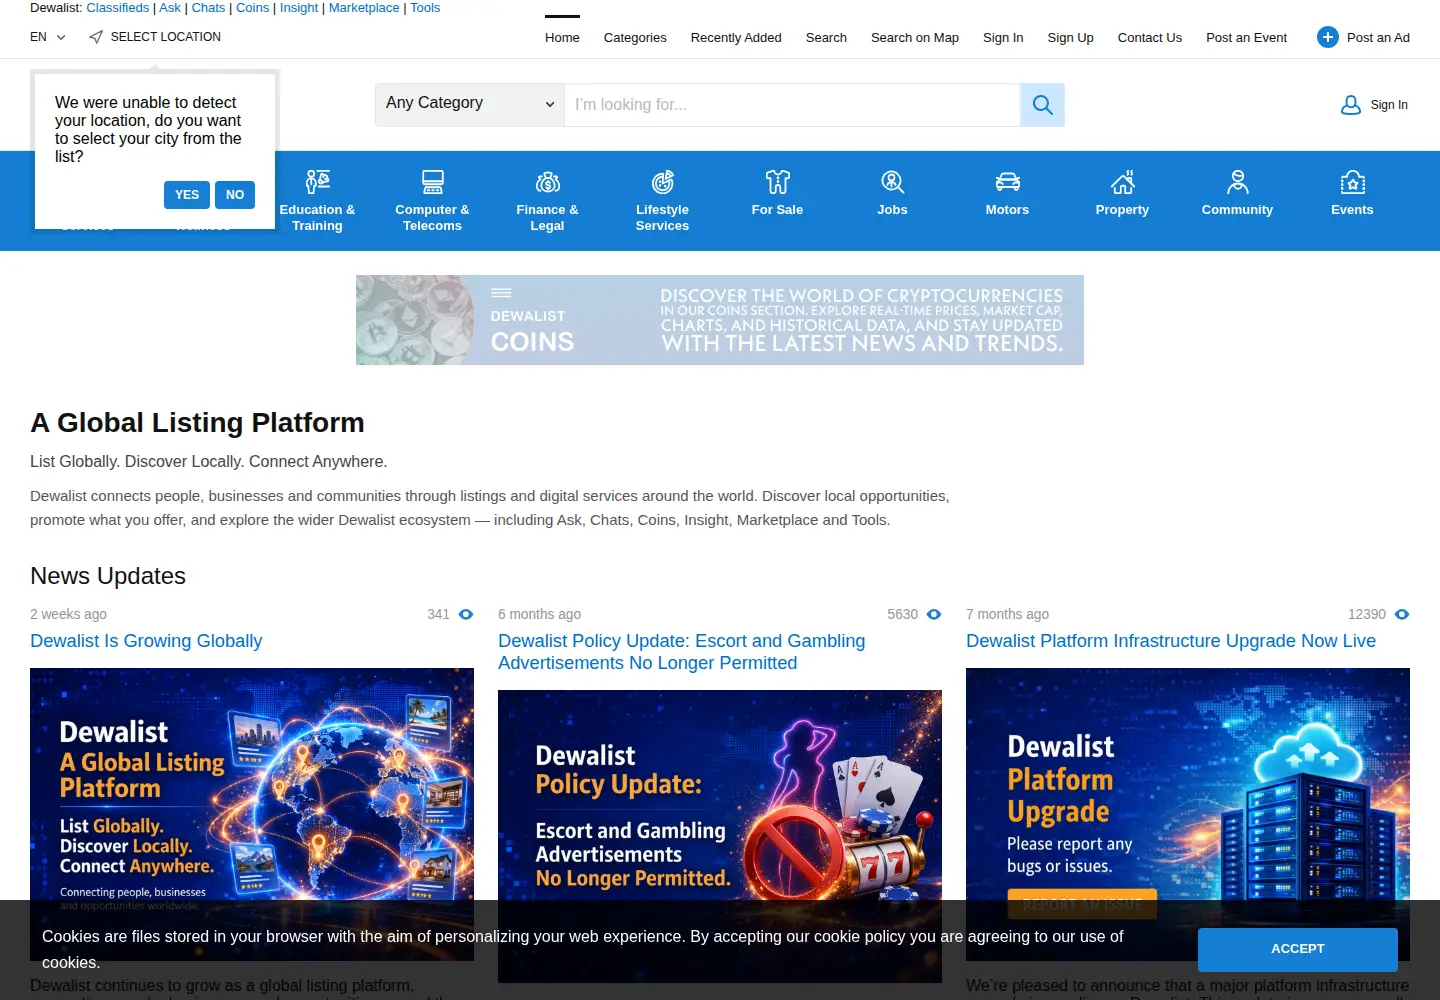Confirm YES in the location popup
Screen dimensions: 1440x1000
tap(187, 195)
